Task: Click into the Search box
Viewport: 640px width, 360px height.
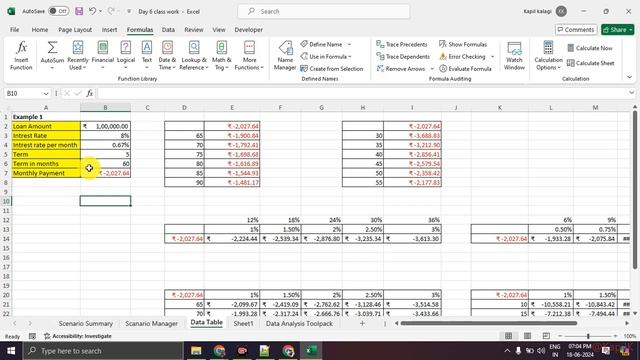Action: coord(324,11)
